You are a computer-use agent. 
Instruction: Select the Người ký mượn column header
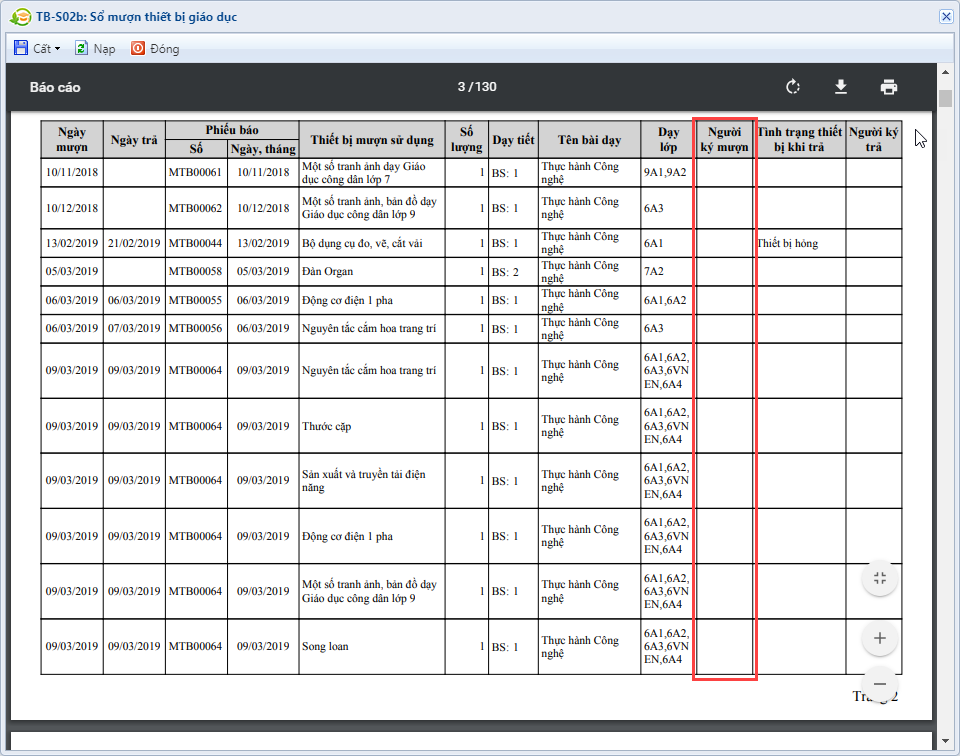click(724, 139)
